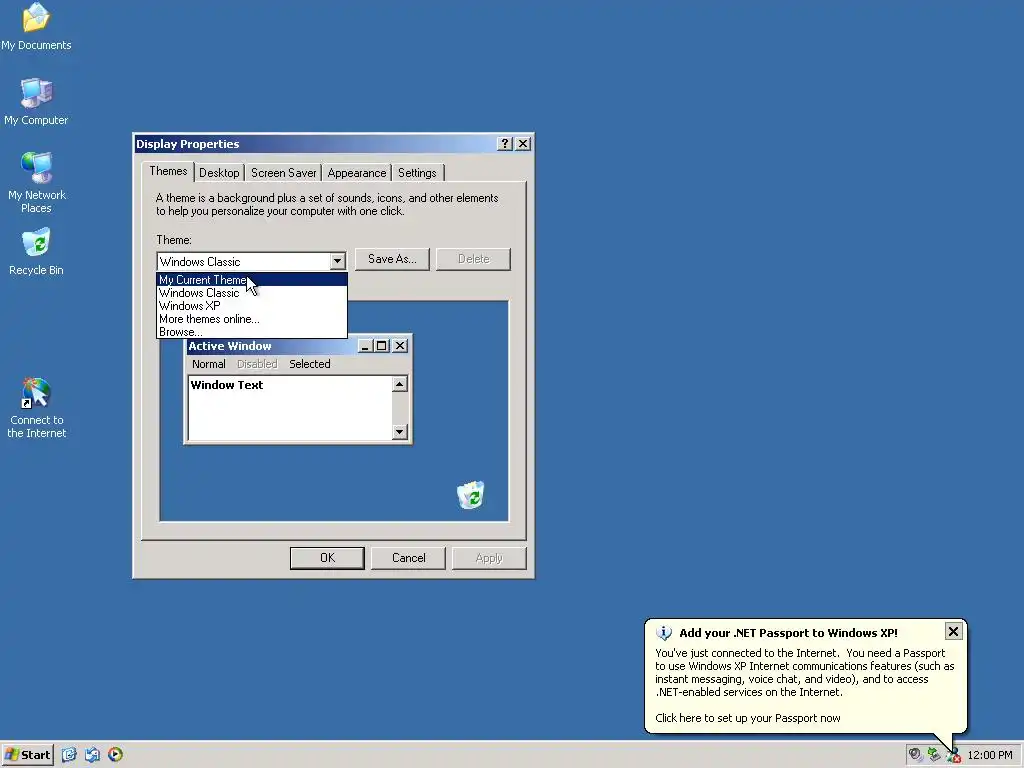Select the My Network Places icon
1024x768 pixels.
point(37,182)
